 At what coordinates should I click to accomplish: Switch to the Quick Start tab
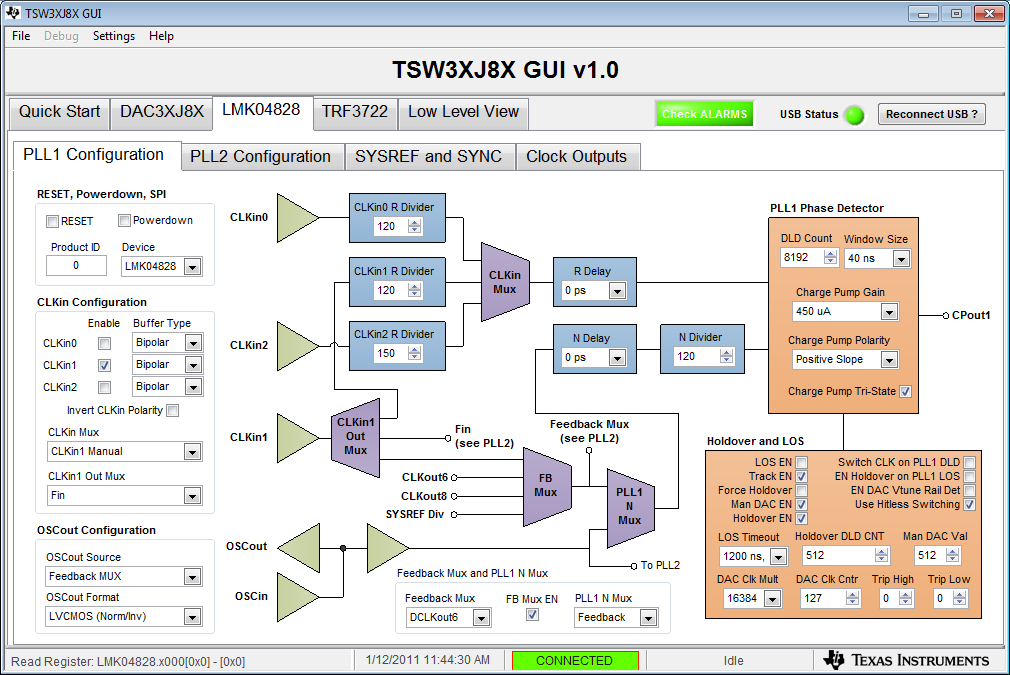(59, 112)
